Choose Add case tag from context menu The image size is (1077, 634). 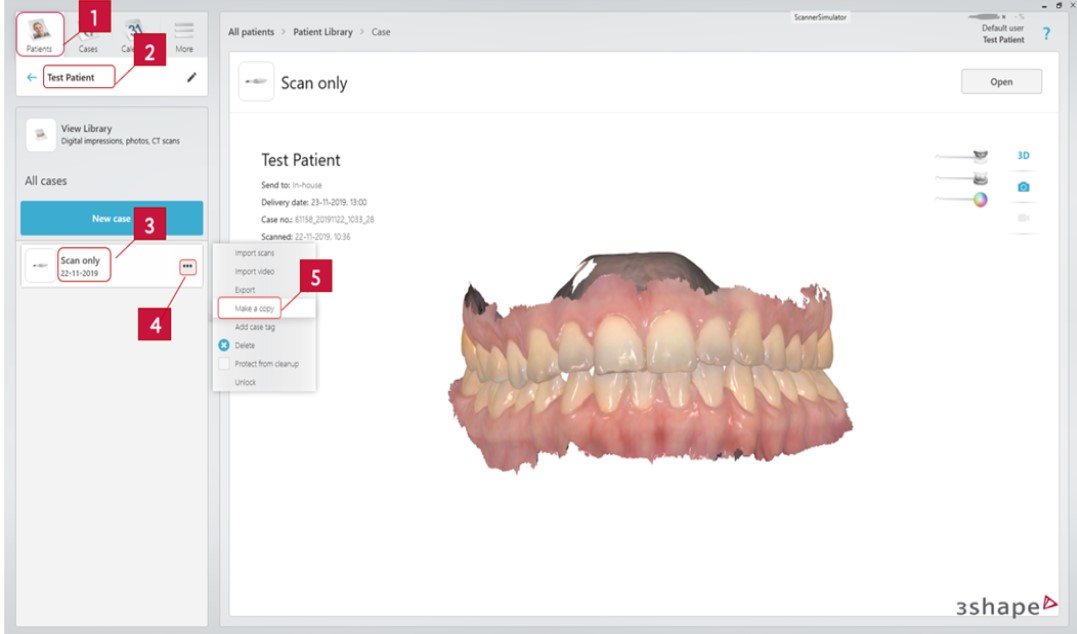point(255,327)
